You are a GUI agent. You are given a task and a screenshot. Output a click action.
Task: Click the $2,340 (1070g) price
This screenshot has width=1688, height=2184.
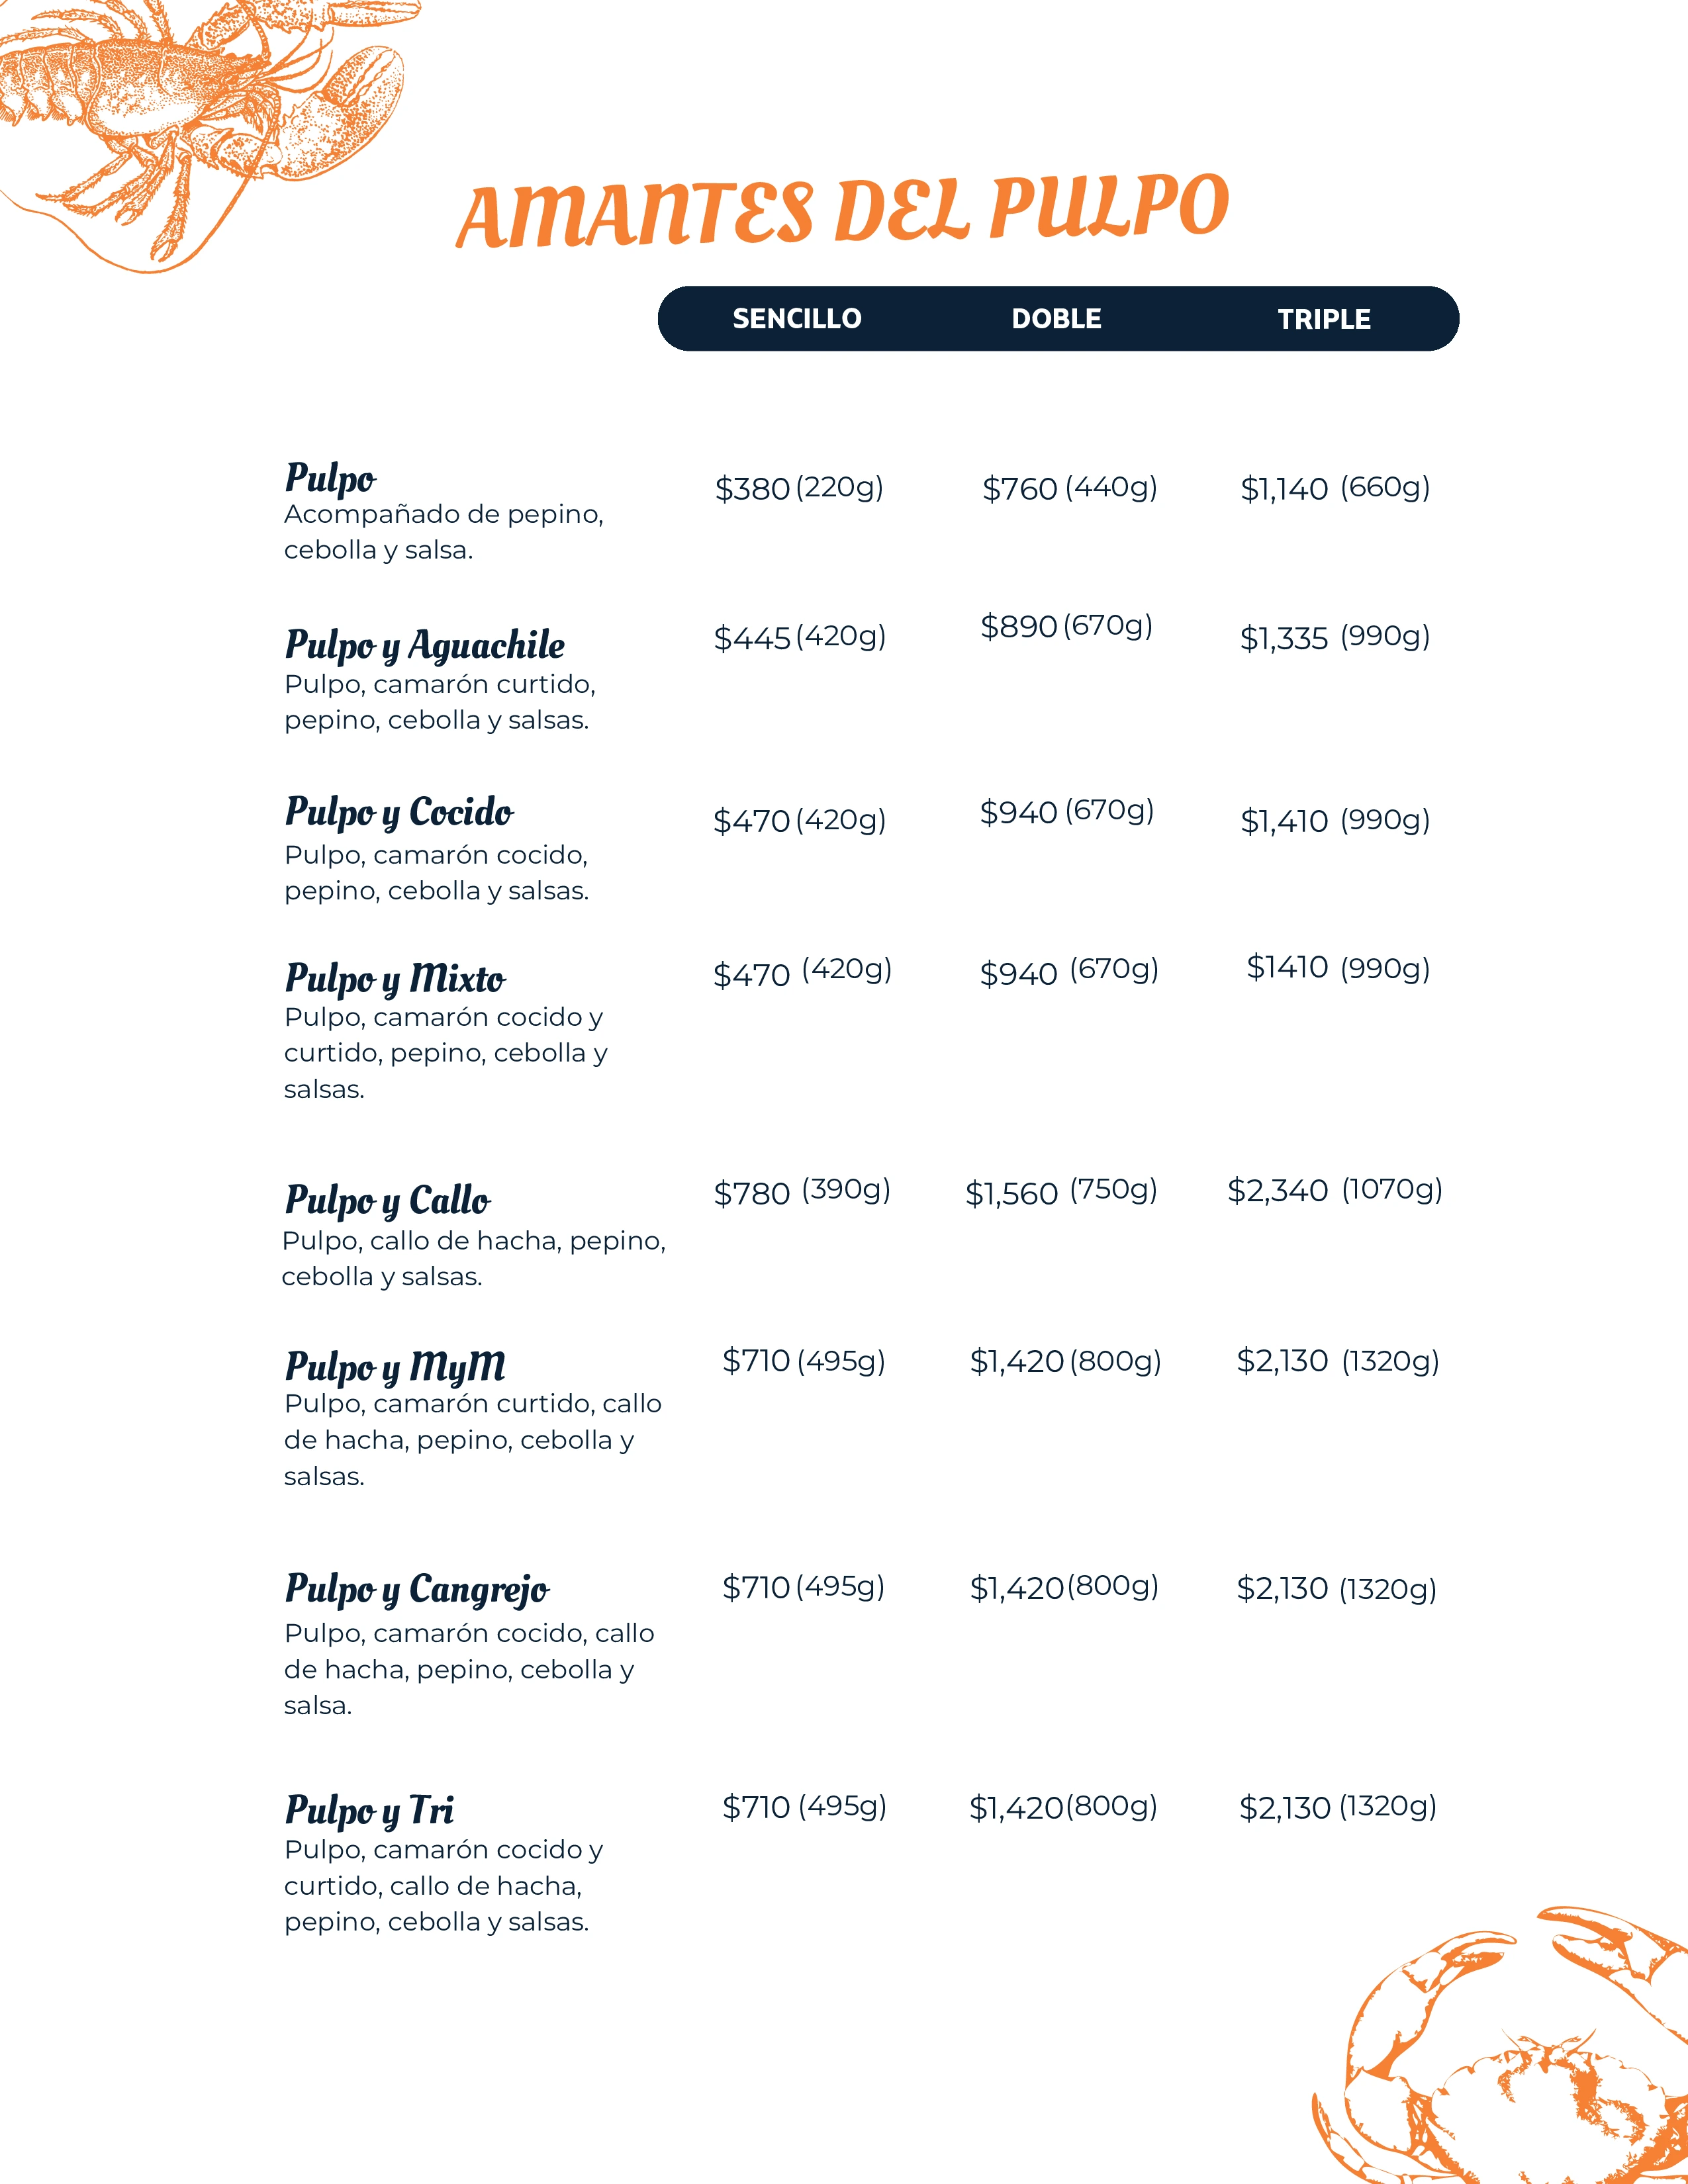1335,1190
